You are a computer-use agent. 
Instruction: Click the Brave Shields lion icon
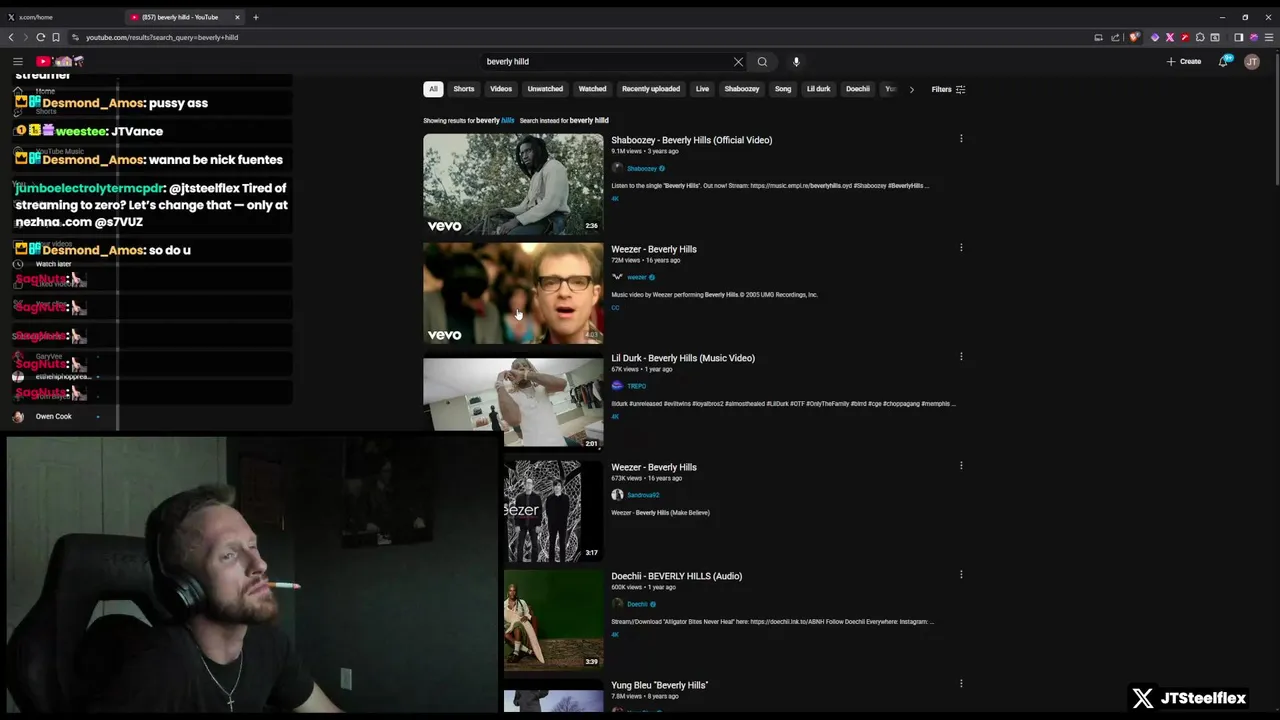(1134, 37)
